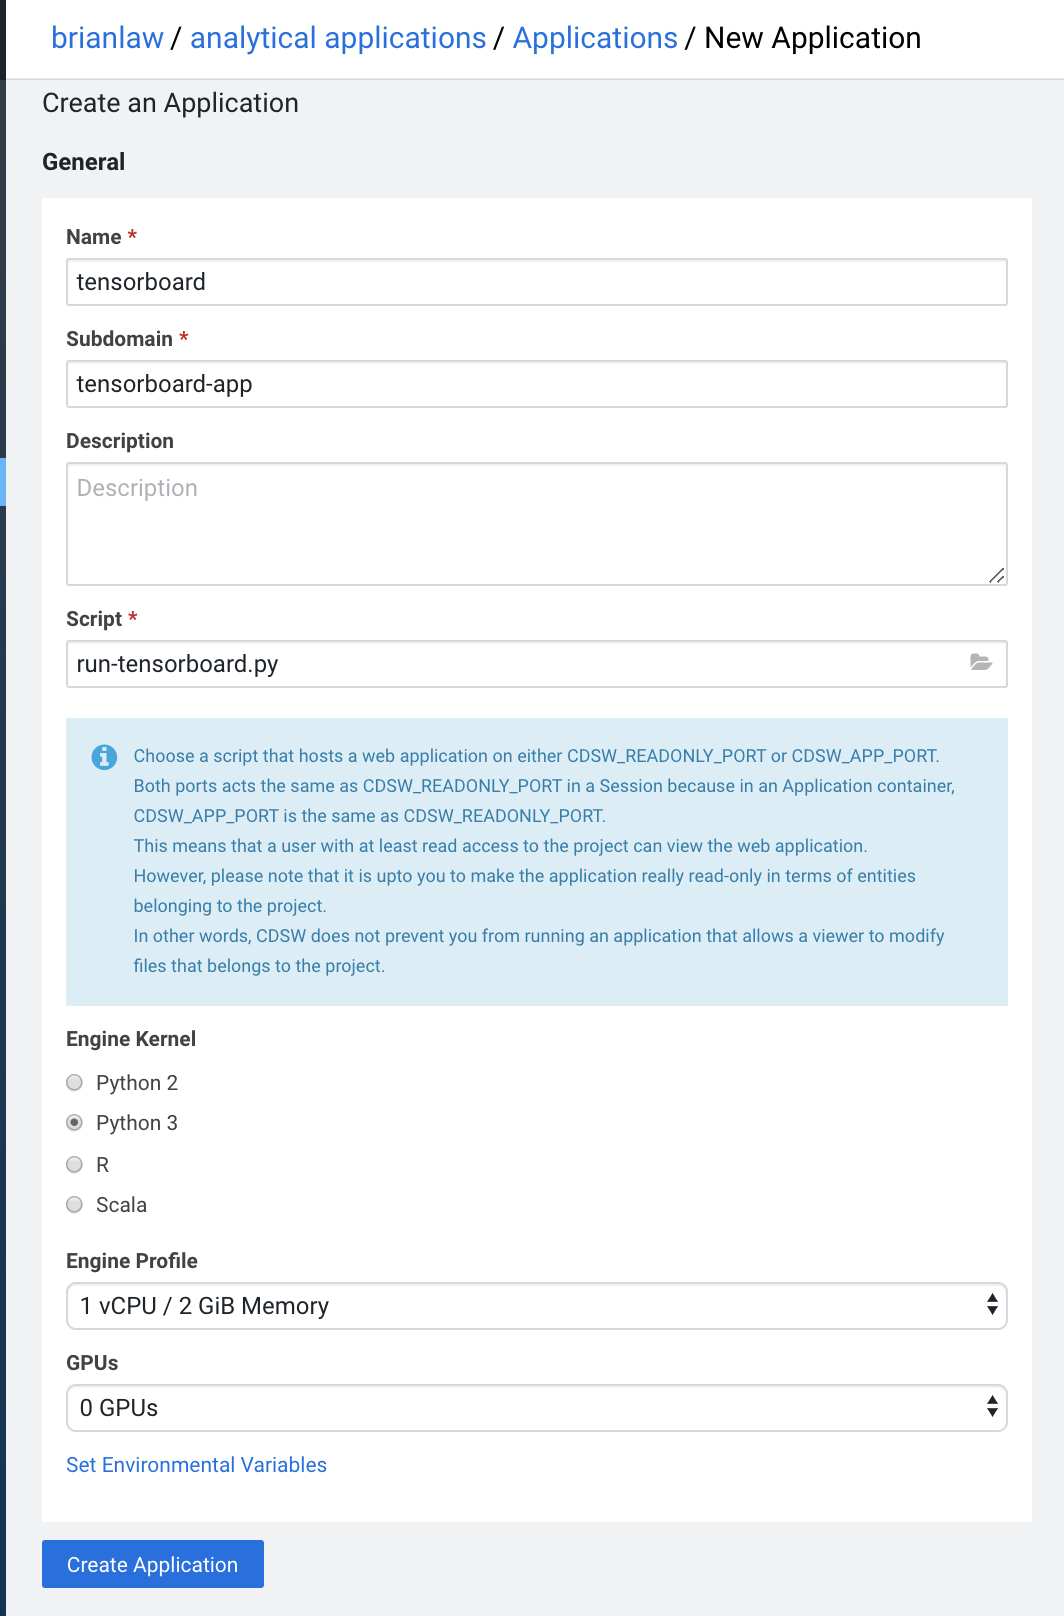Click the Script path input field
Viewport: 1064px width, 1616px height.
[510, 664]
